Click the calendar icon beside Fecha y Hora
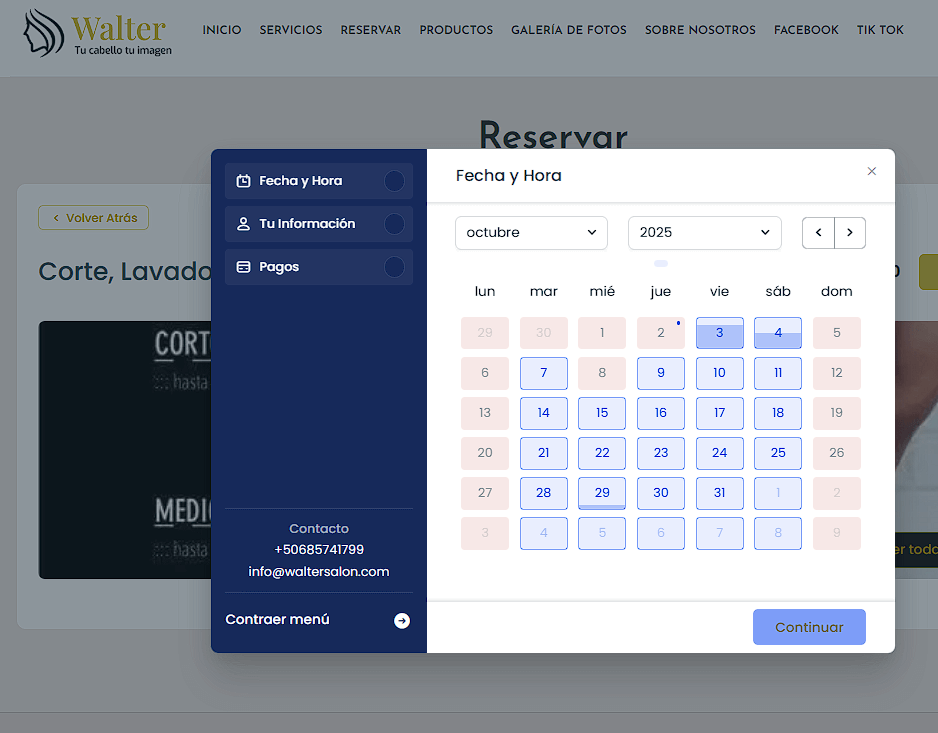This screenshot has width=938, height=733. click(x=243, y=181)
